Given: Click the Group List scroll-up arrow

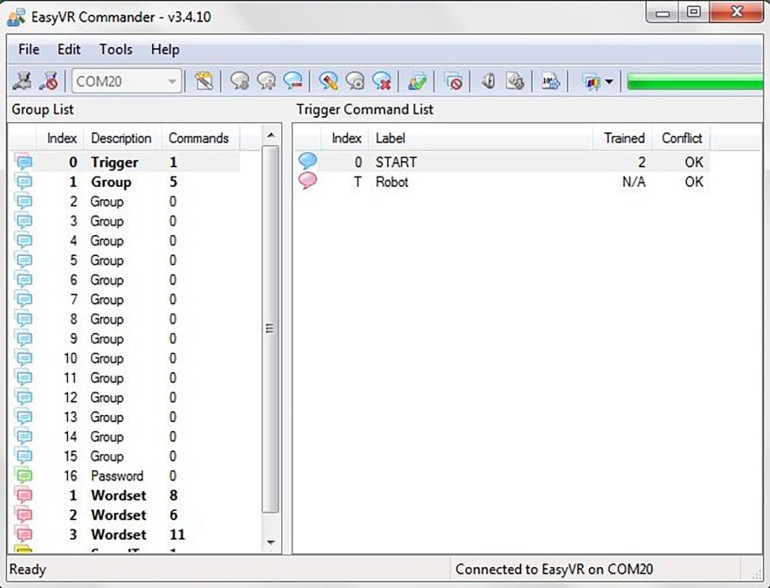Looking at the screenshot, I should (271, 135).
